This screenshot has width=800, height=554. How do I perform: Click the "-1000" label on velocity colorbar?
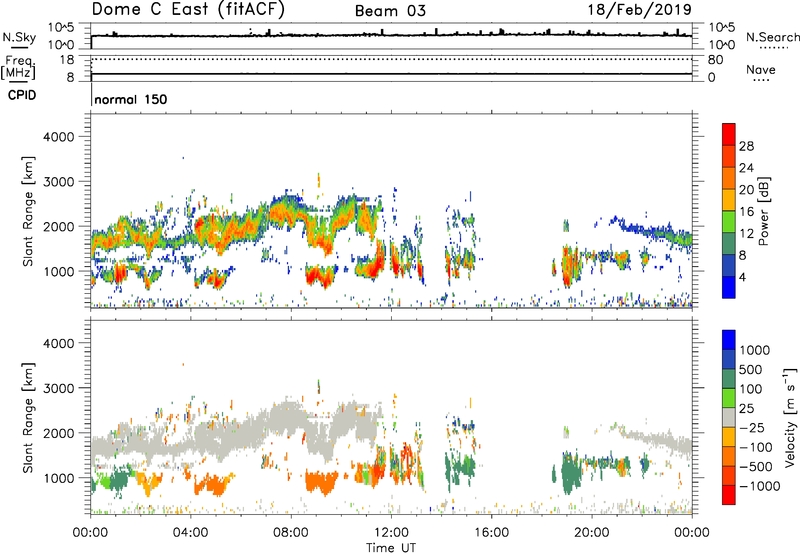(760, 486)
